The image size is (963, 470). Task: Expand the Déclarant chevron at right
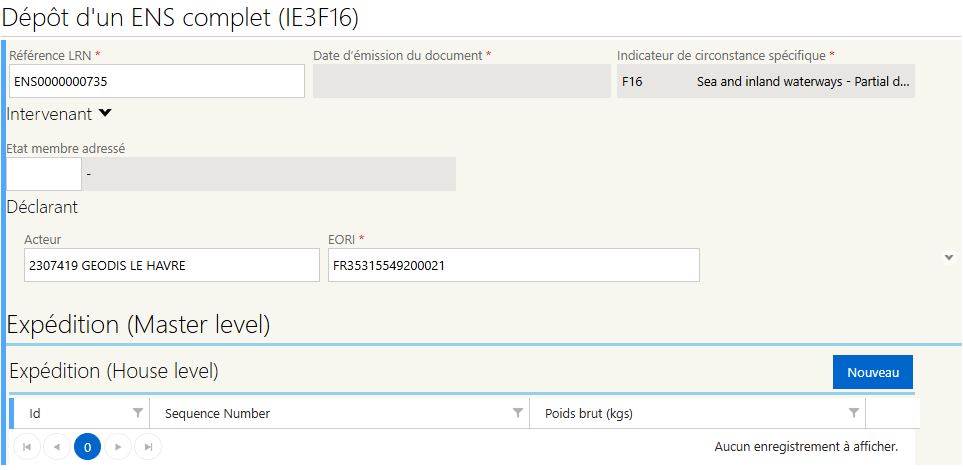pos(949,257)
